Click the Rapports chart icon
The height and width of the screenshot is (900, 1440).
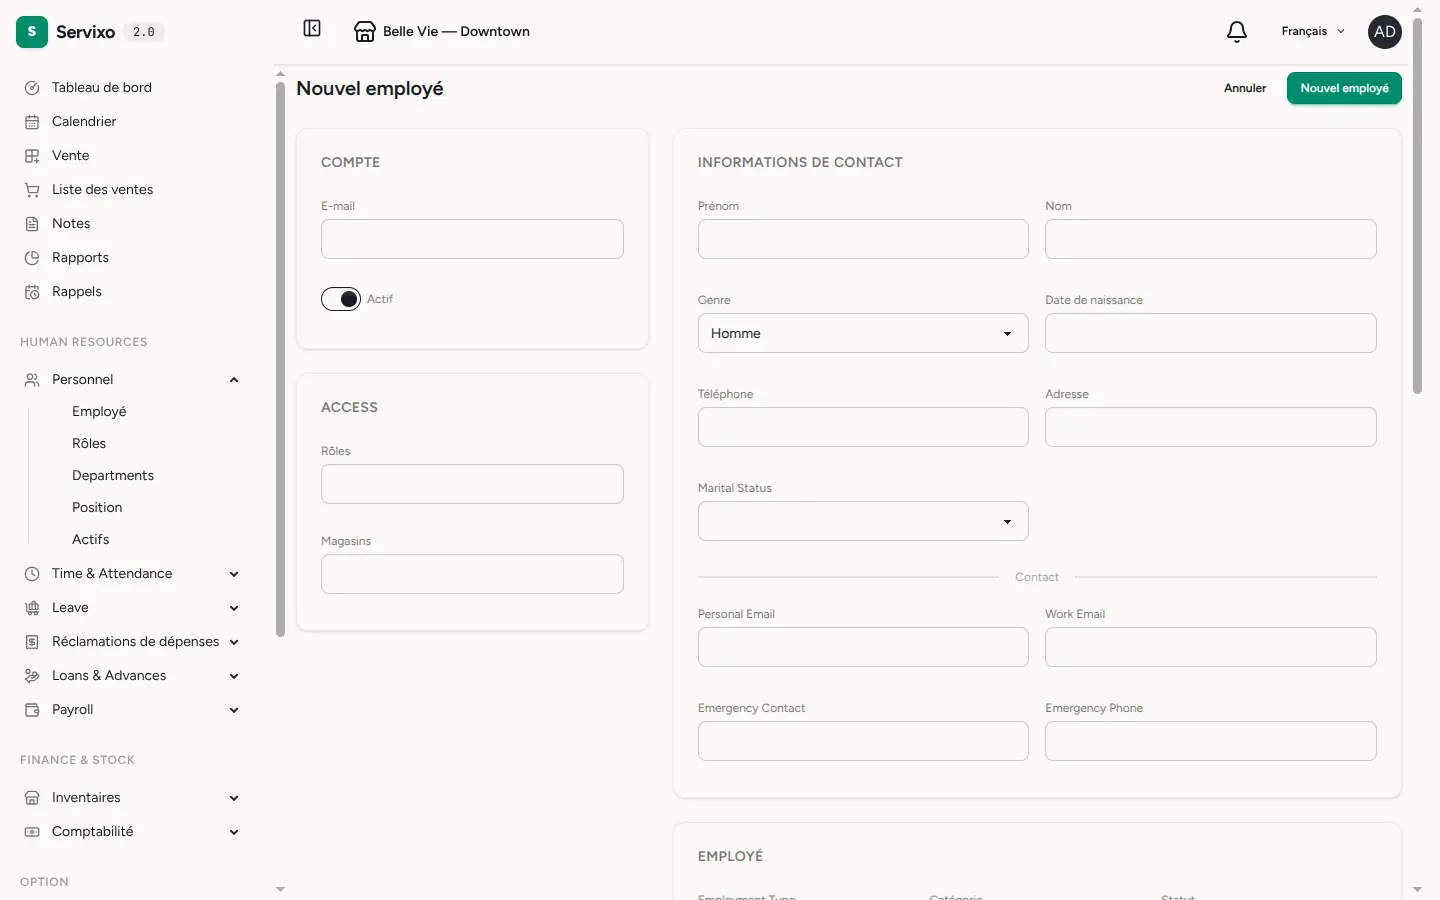click(32, 258)
